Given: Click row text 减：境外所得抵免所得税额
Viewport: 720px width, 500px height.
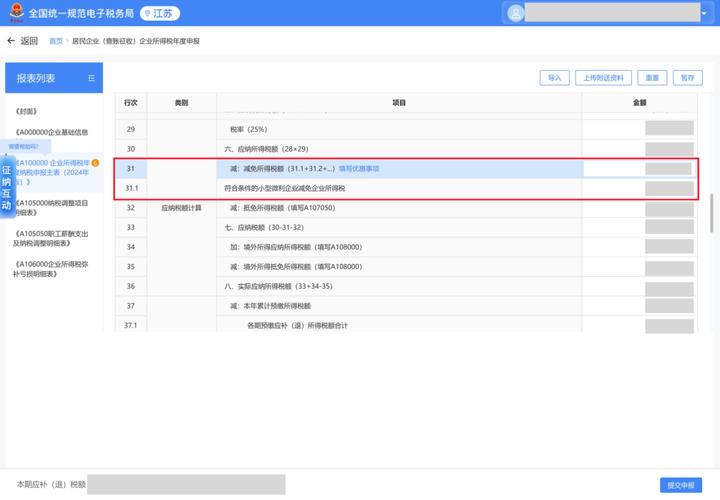Looking at the screenshot, I should [296, 266].
